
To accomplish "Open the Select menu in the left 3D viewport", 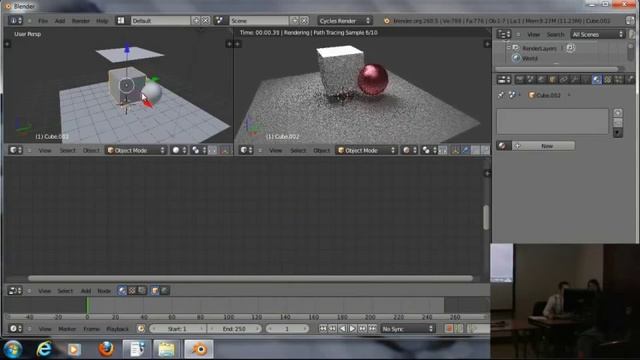I will (x=67, y=151).
